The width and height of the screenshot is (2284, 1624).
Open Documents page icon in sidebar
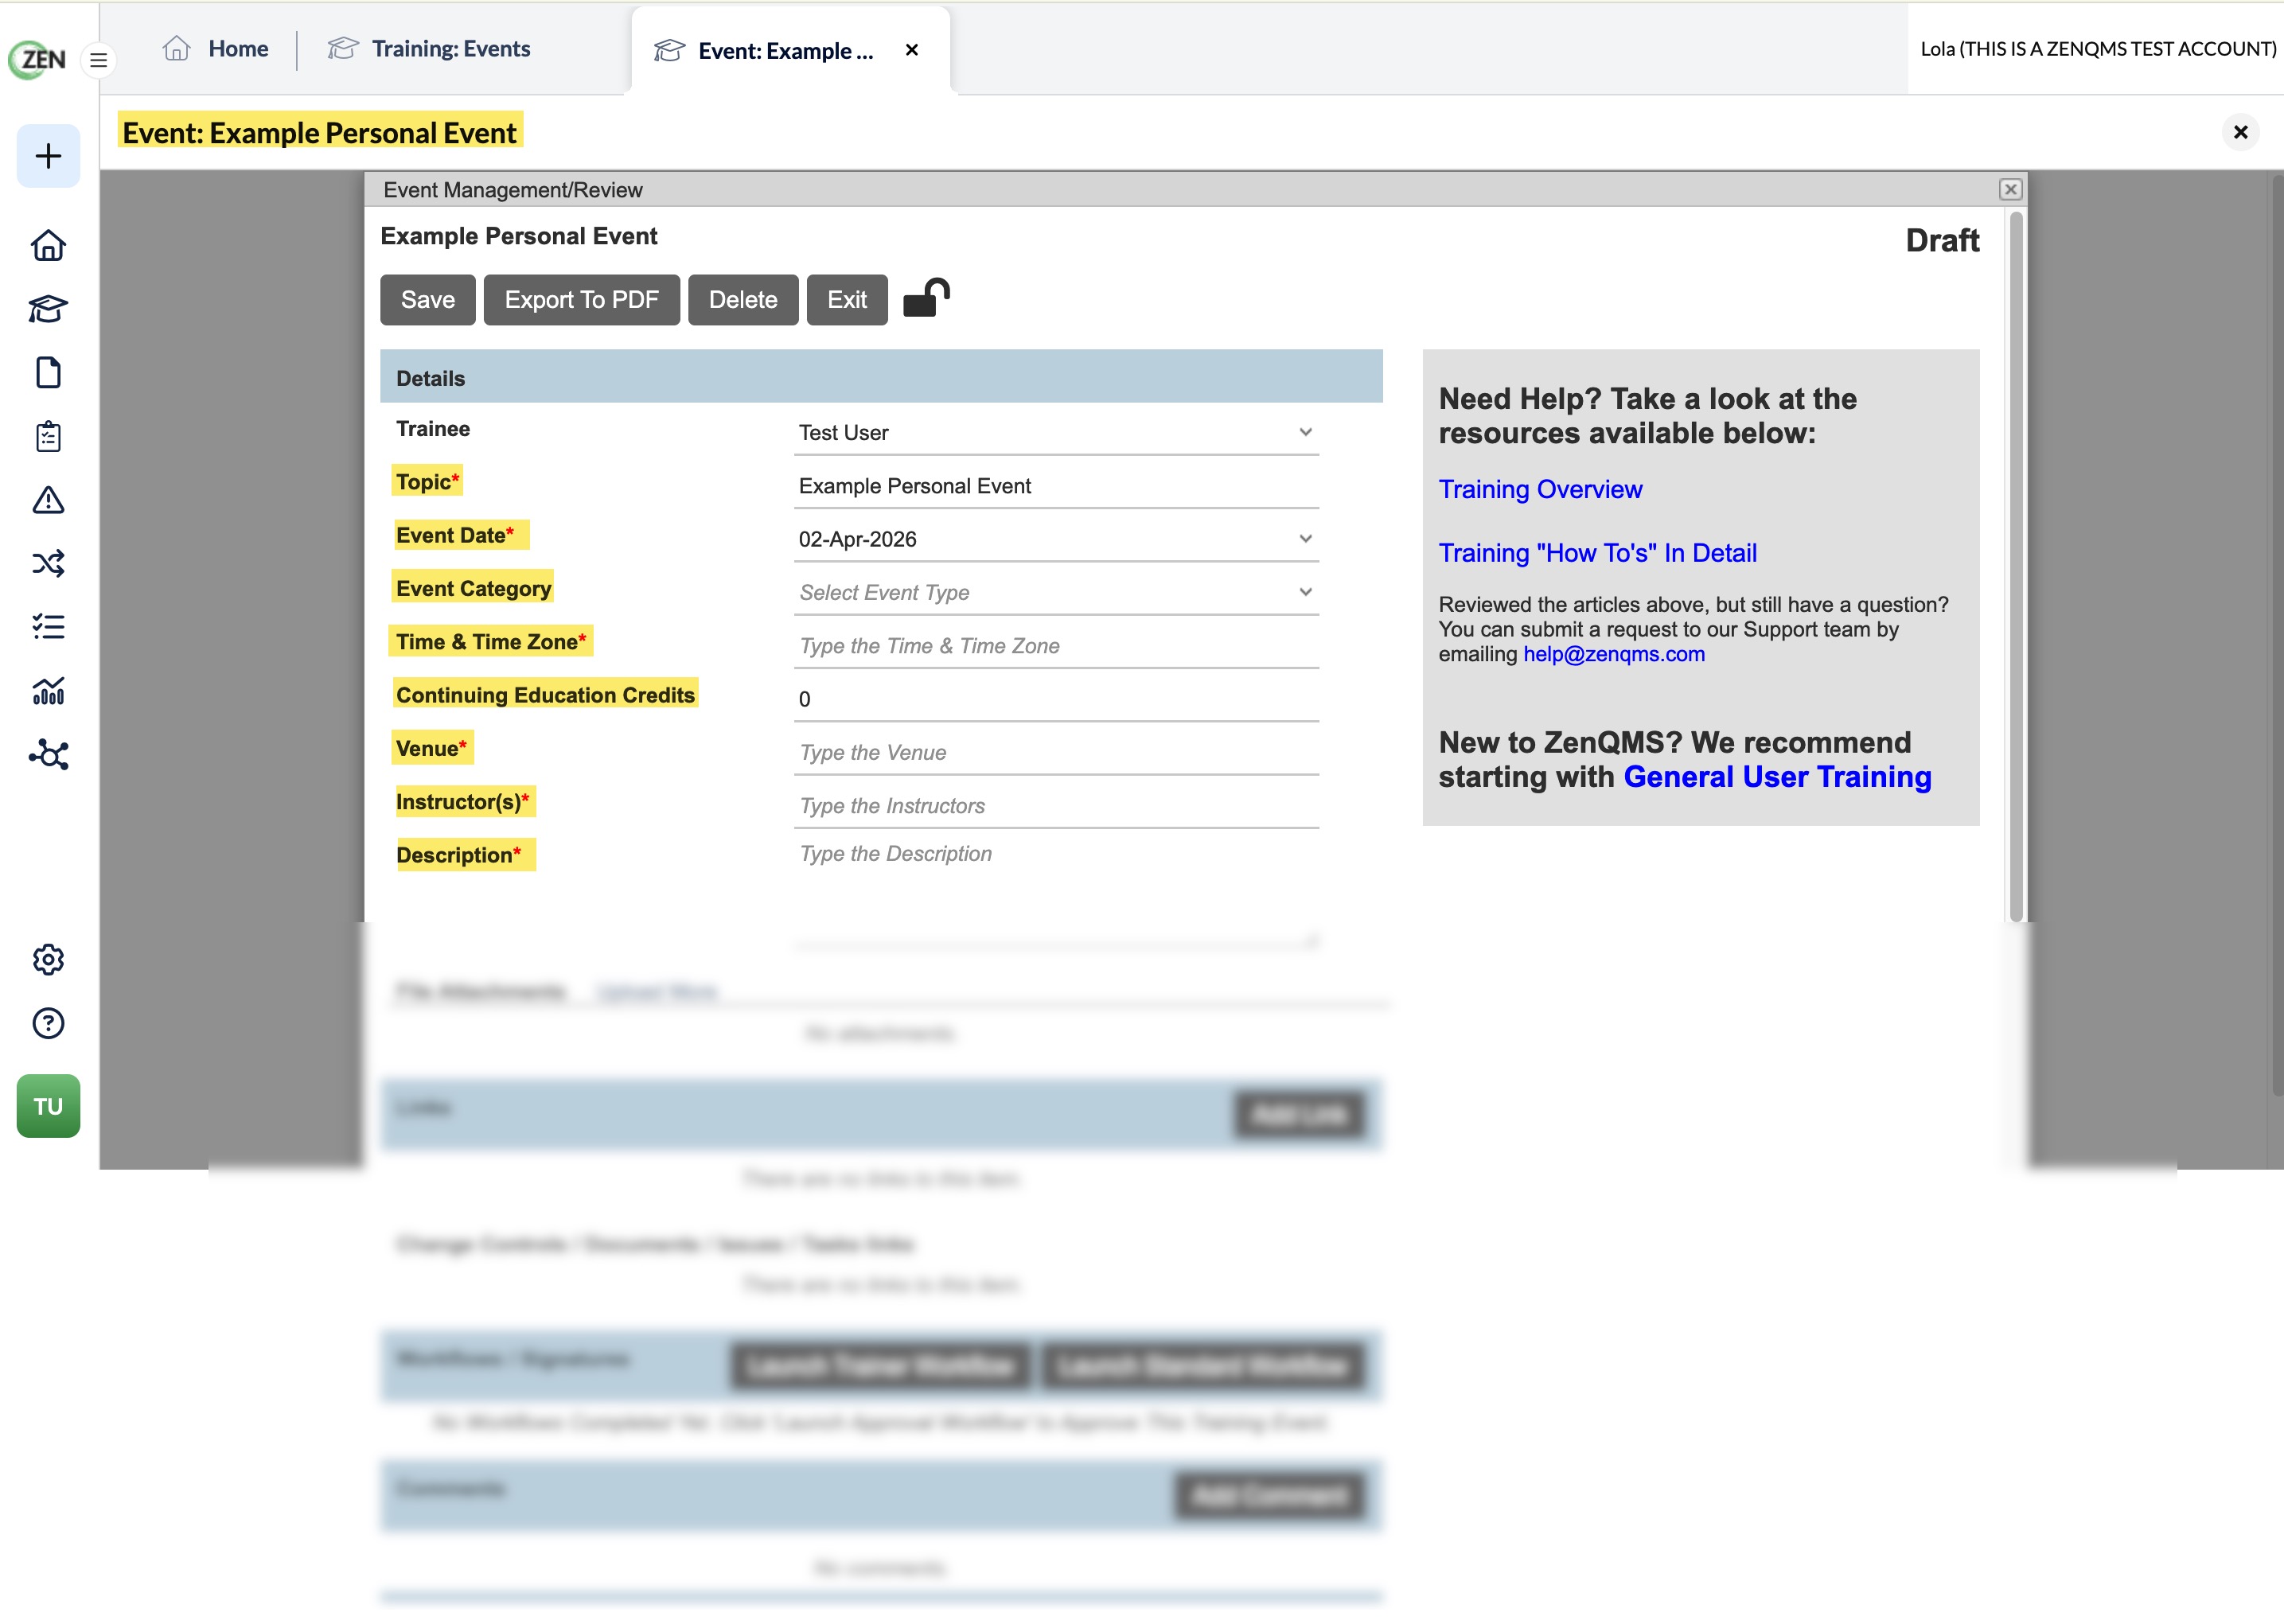[x=48, y=372]
